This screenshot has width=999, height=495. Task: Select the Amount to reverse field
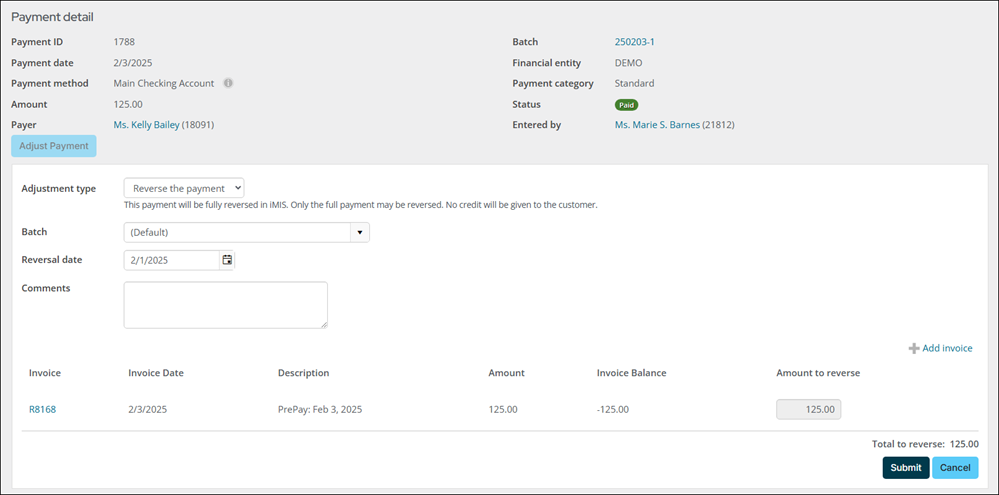[x=809, y=410]
